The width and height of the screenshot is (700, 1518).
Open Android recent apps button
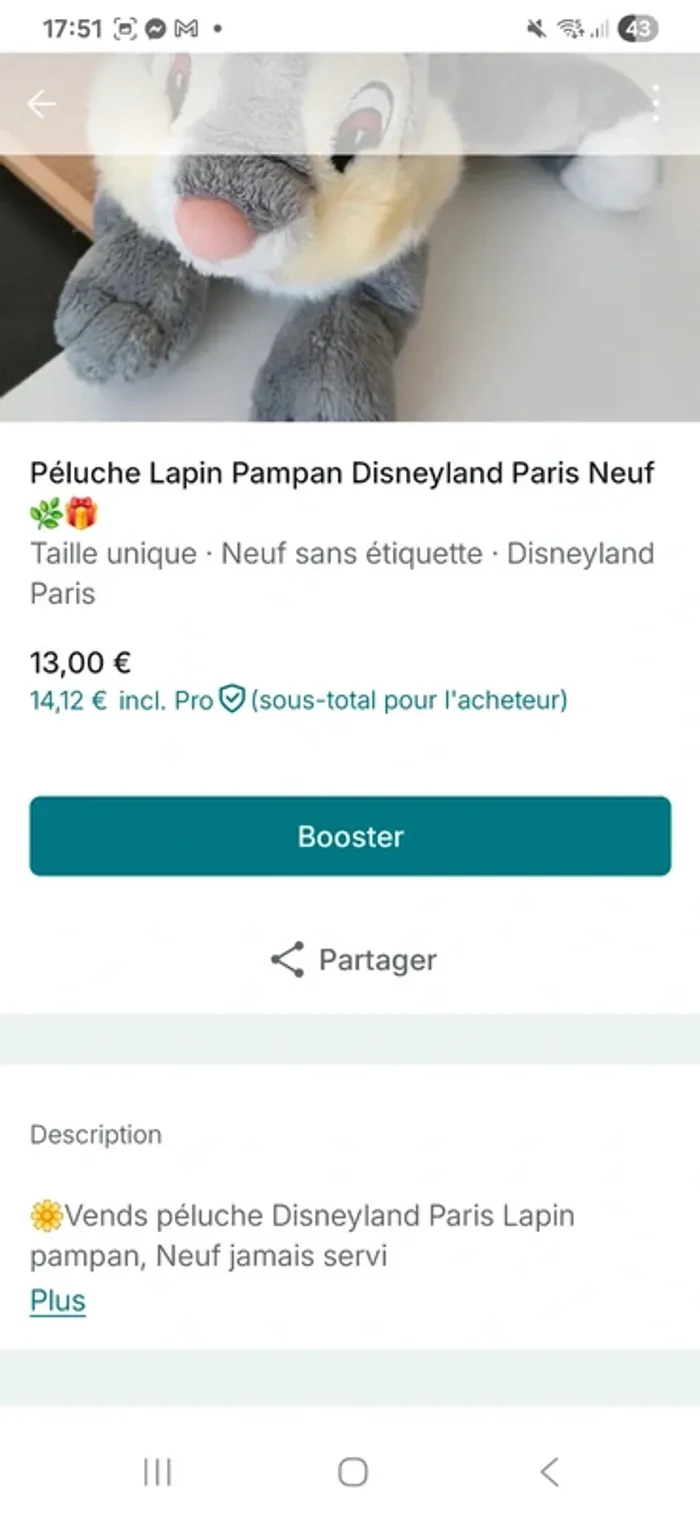(157, 1471)
